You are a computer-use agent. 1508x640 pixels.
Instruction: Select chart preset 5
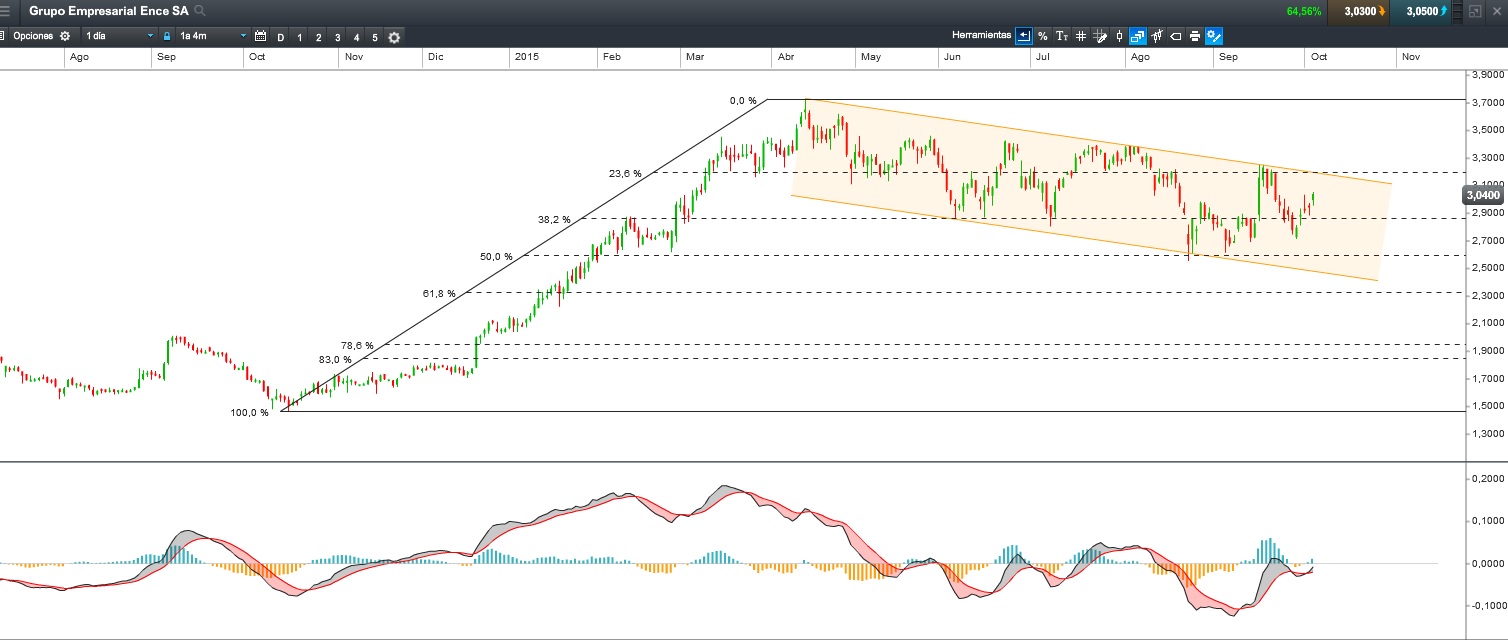coord(375,37)
